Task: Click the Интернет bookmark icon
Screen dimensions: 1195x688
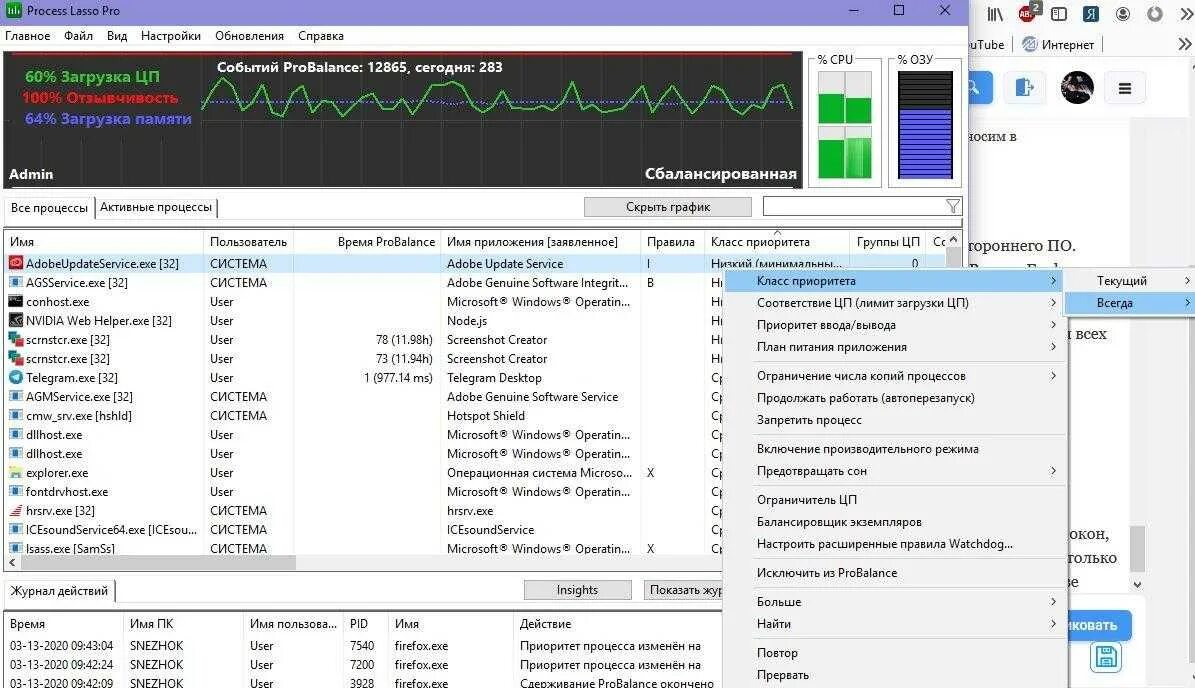Action: [1030, 44]
